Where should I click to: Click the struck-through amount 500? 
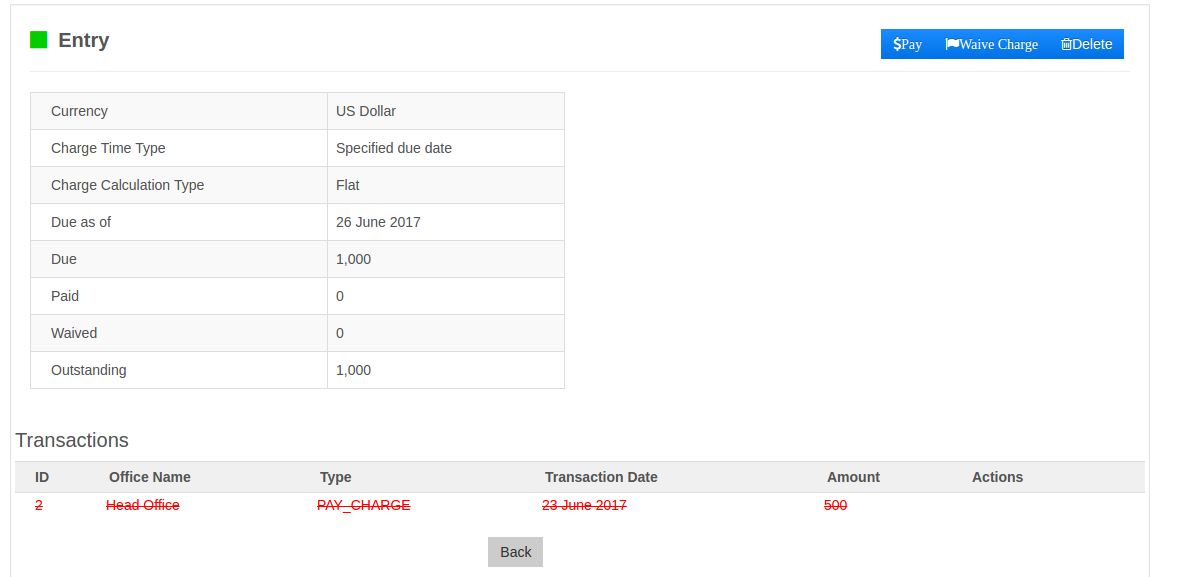(834, 505)
